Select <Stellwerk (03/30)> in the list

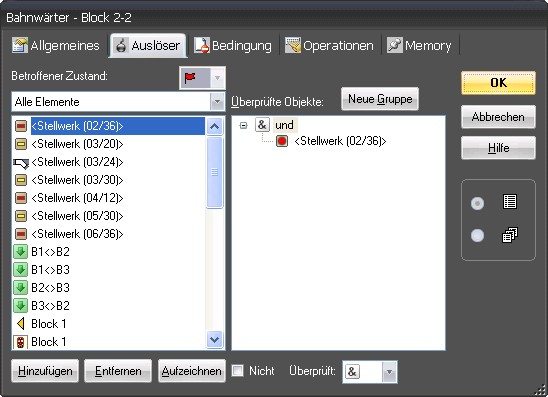pos(77,180)
